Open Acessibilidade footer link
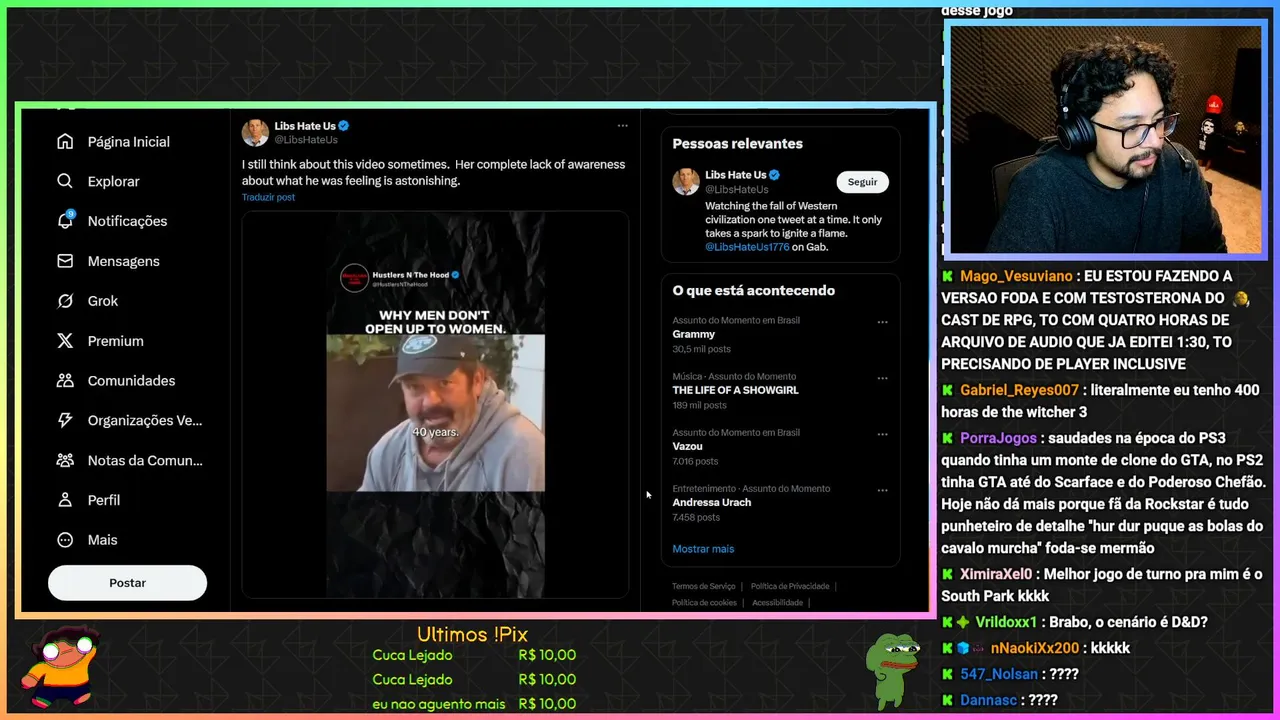Screen dimensions: 1280x720 (777, 603)
